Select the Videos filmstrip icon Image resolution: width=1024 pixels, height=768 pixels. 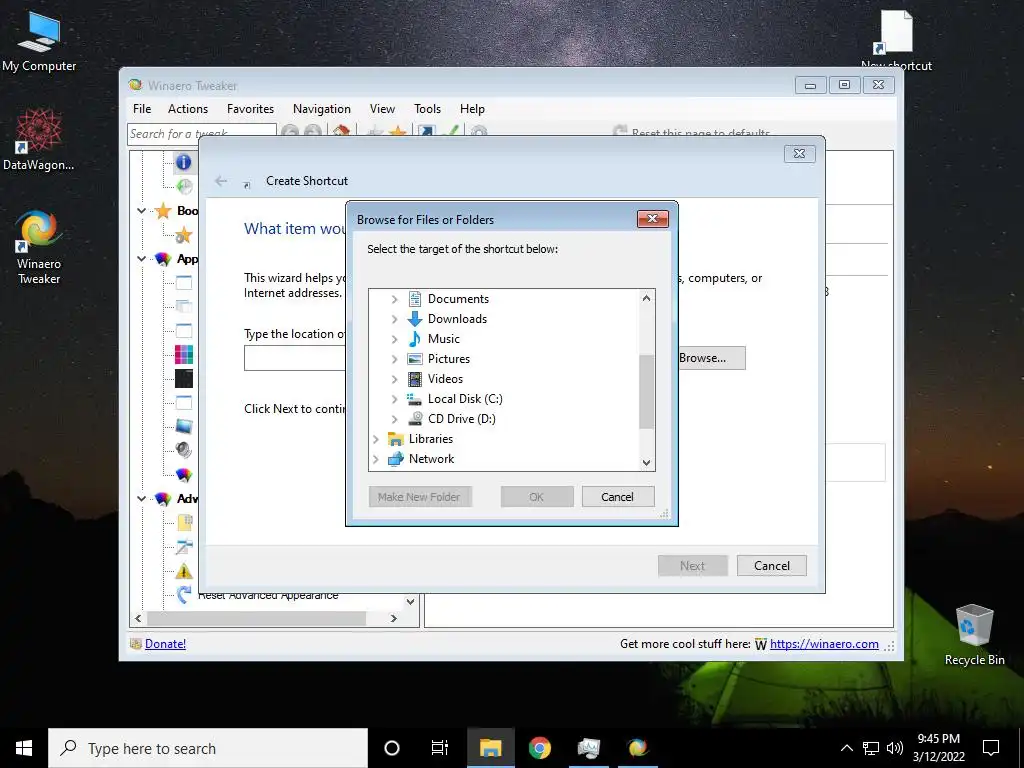pyautogui.click(x=415, y=379)
